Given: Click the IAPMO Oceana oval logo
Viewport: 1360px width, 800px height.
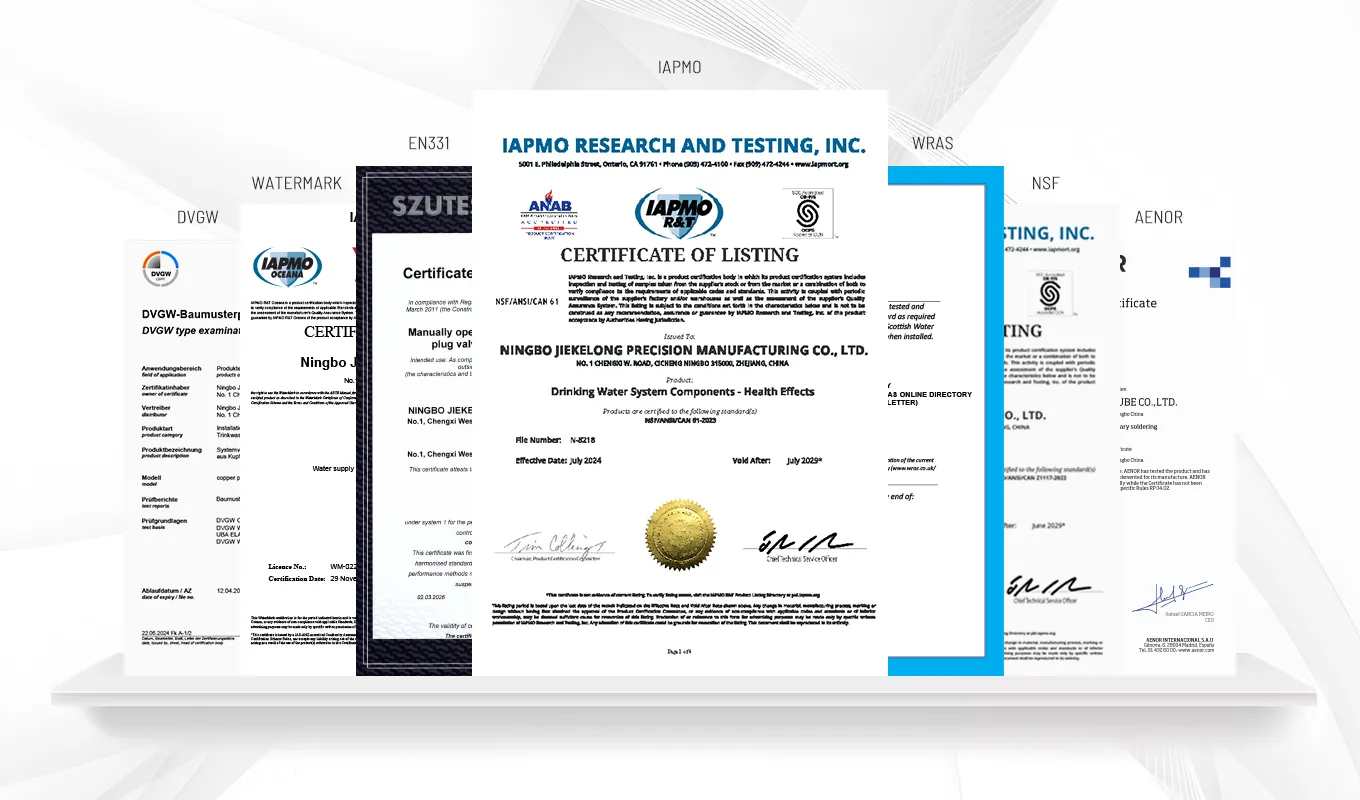Looking at the screenshot, I should tap(287, 267).
